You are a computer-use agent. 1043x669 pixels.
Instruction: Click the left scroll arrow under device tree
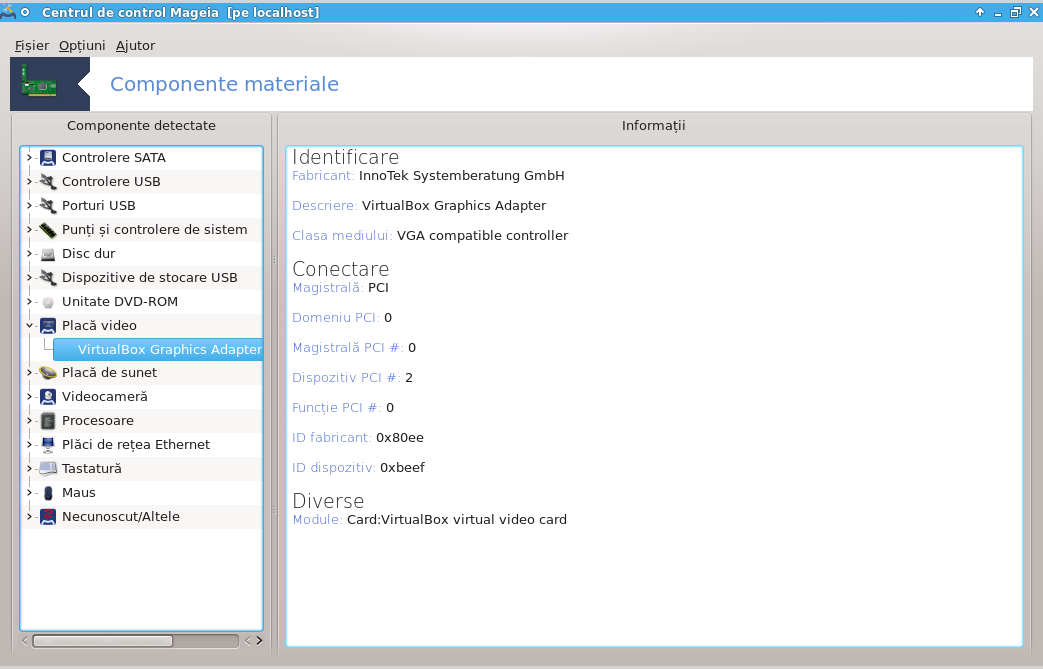coord(25,641)
